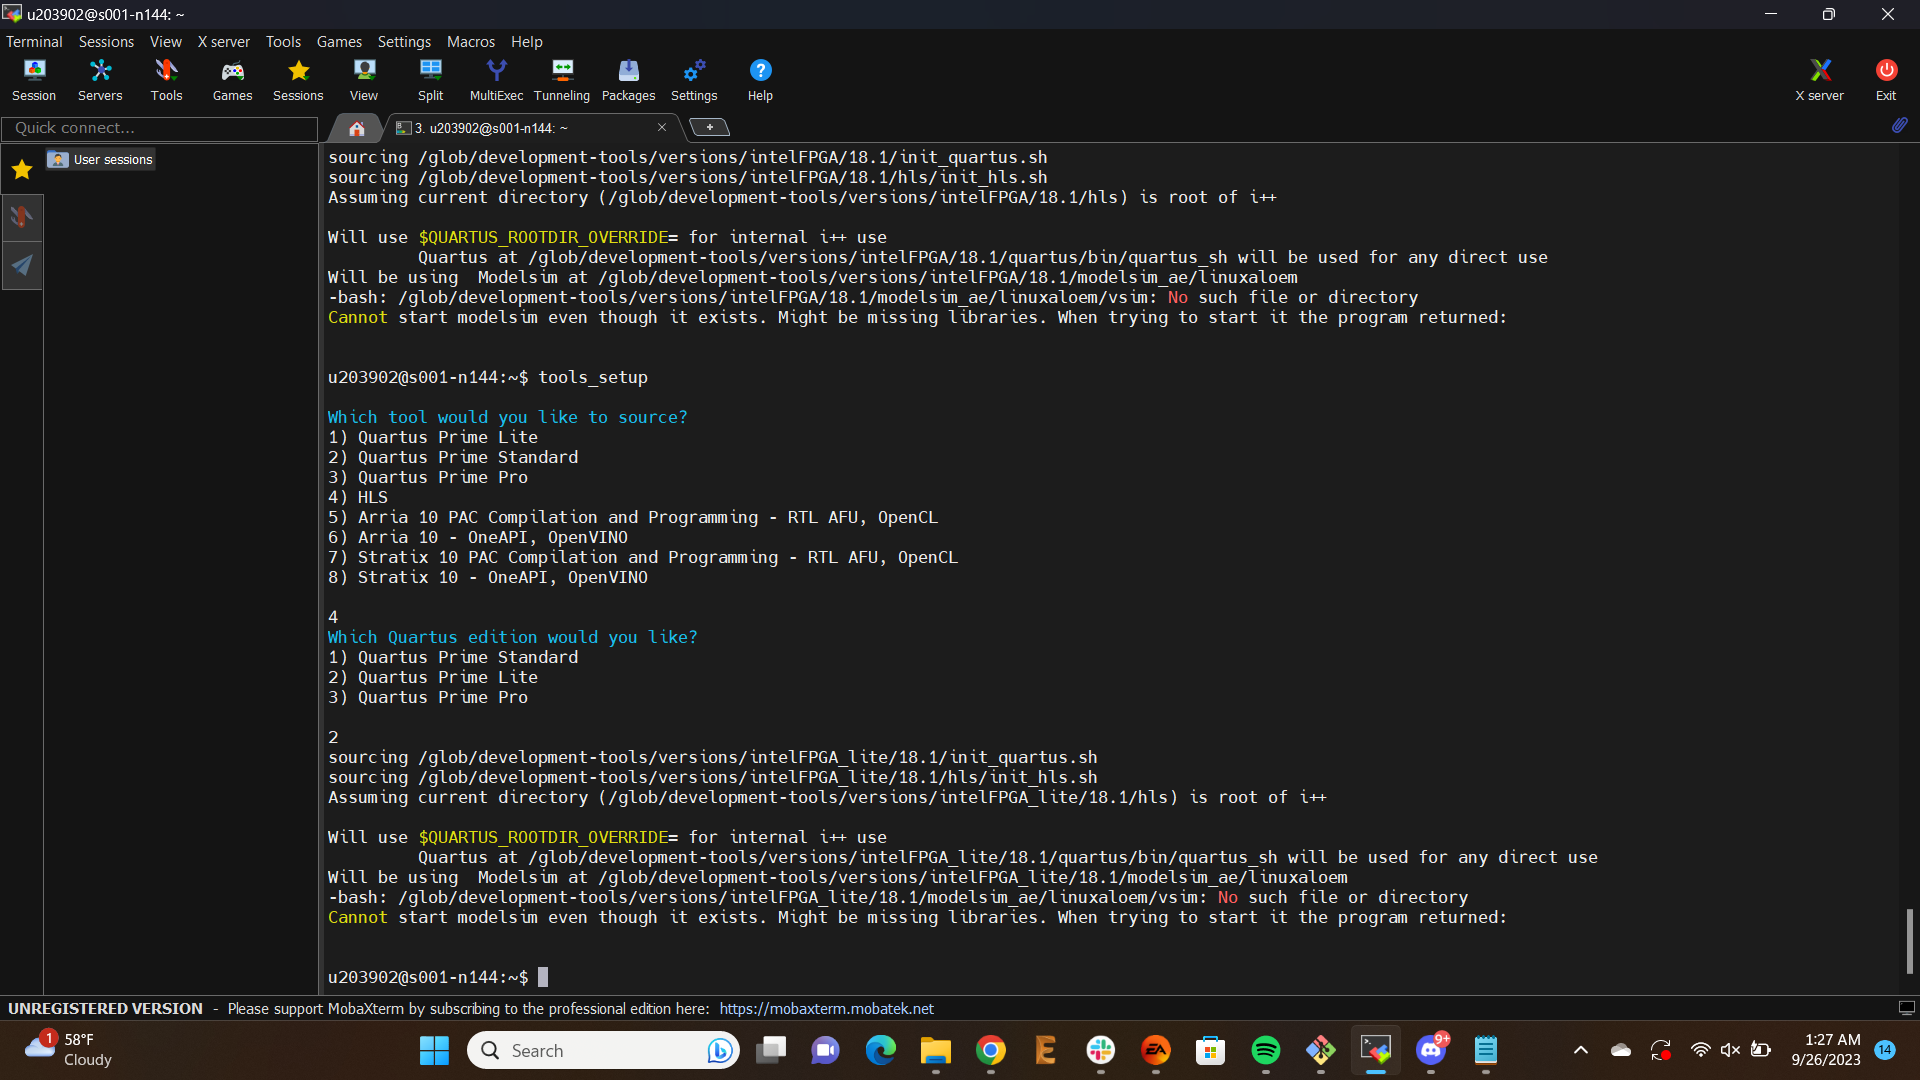Click the MobaXterm subscription link
Image resolution: width=1920 pixels, height=1080 pixels.
pos(827,1008)
